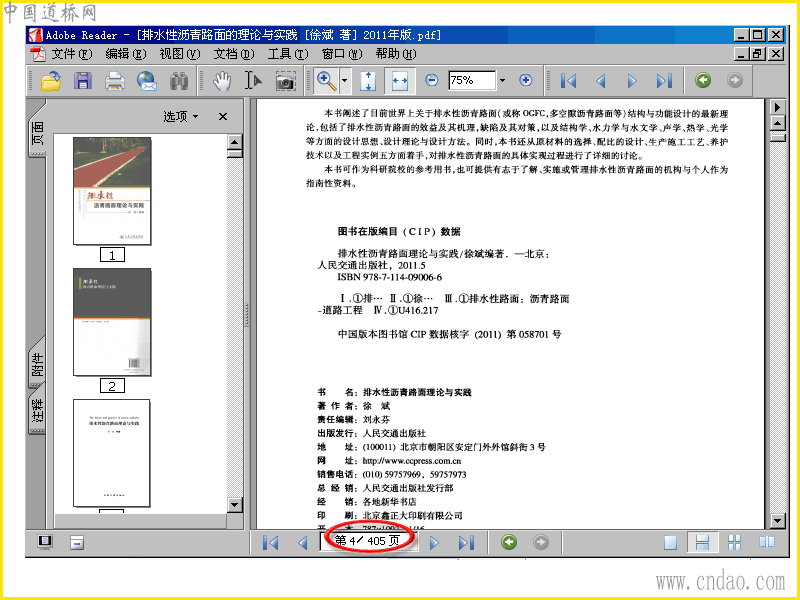Open the 选项 dropdown in pages panel
Screen dimensions: 800x600
181,116
